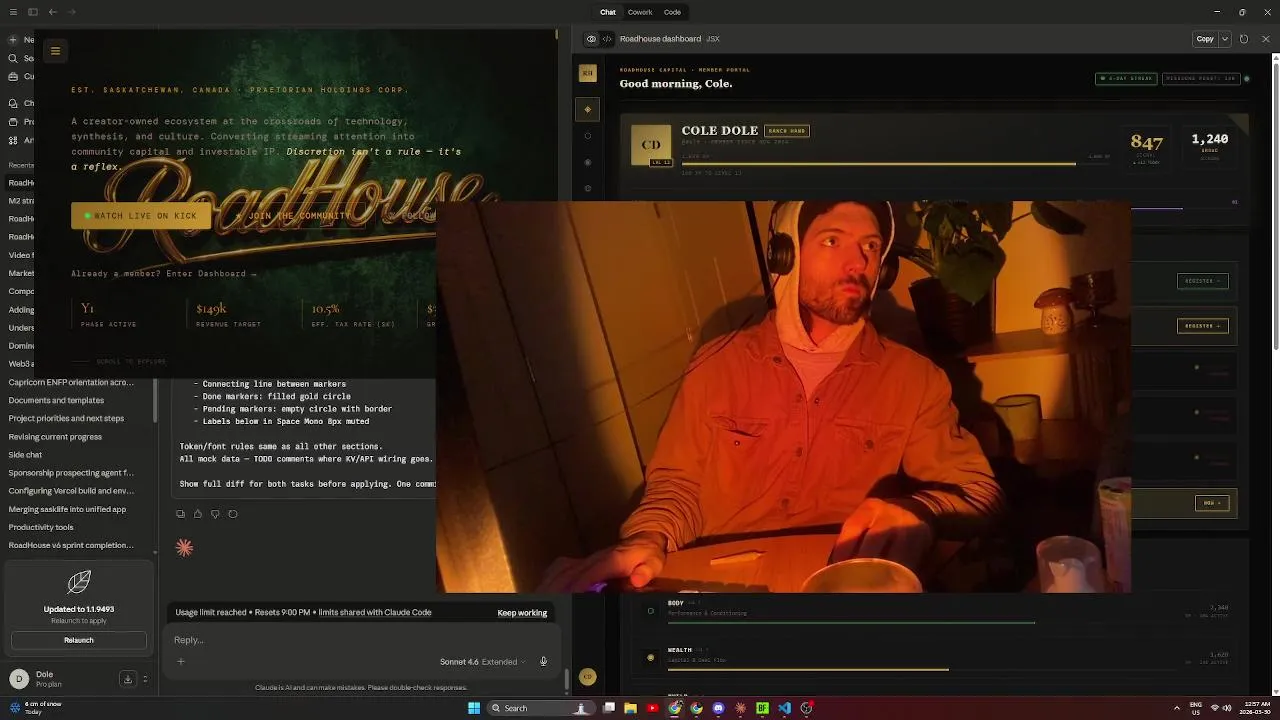Screen dimensions: 1280x720
Task: Open volume control in system tray
Action: 1228,708
